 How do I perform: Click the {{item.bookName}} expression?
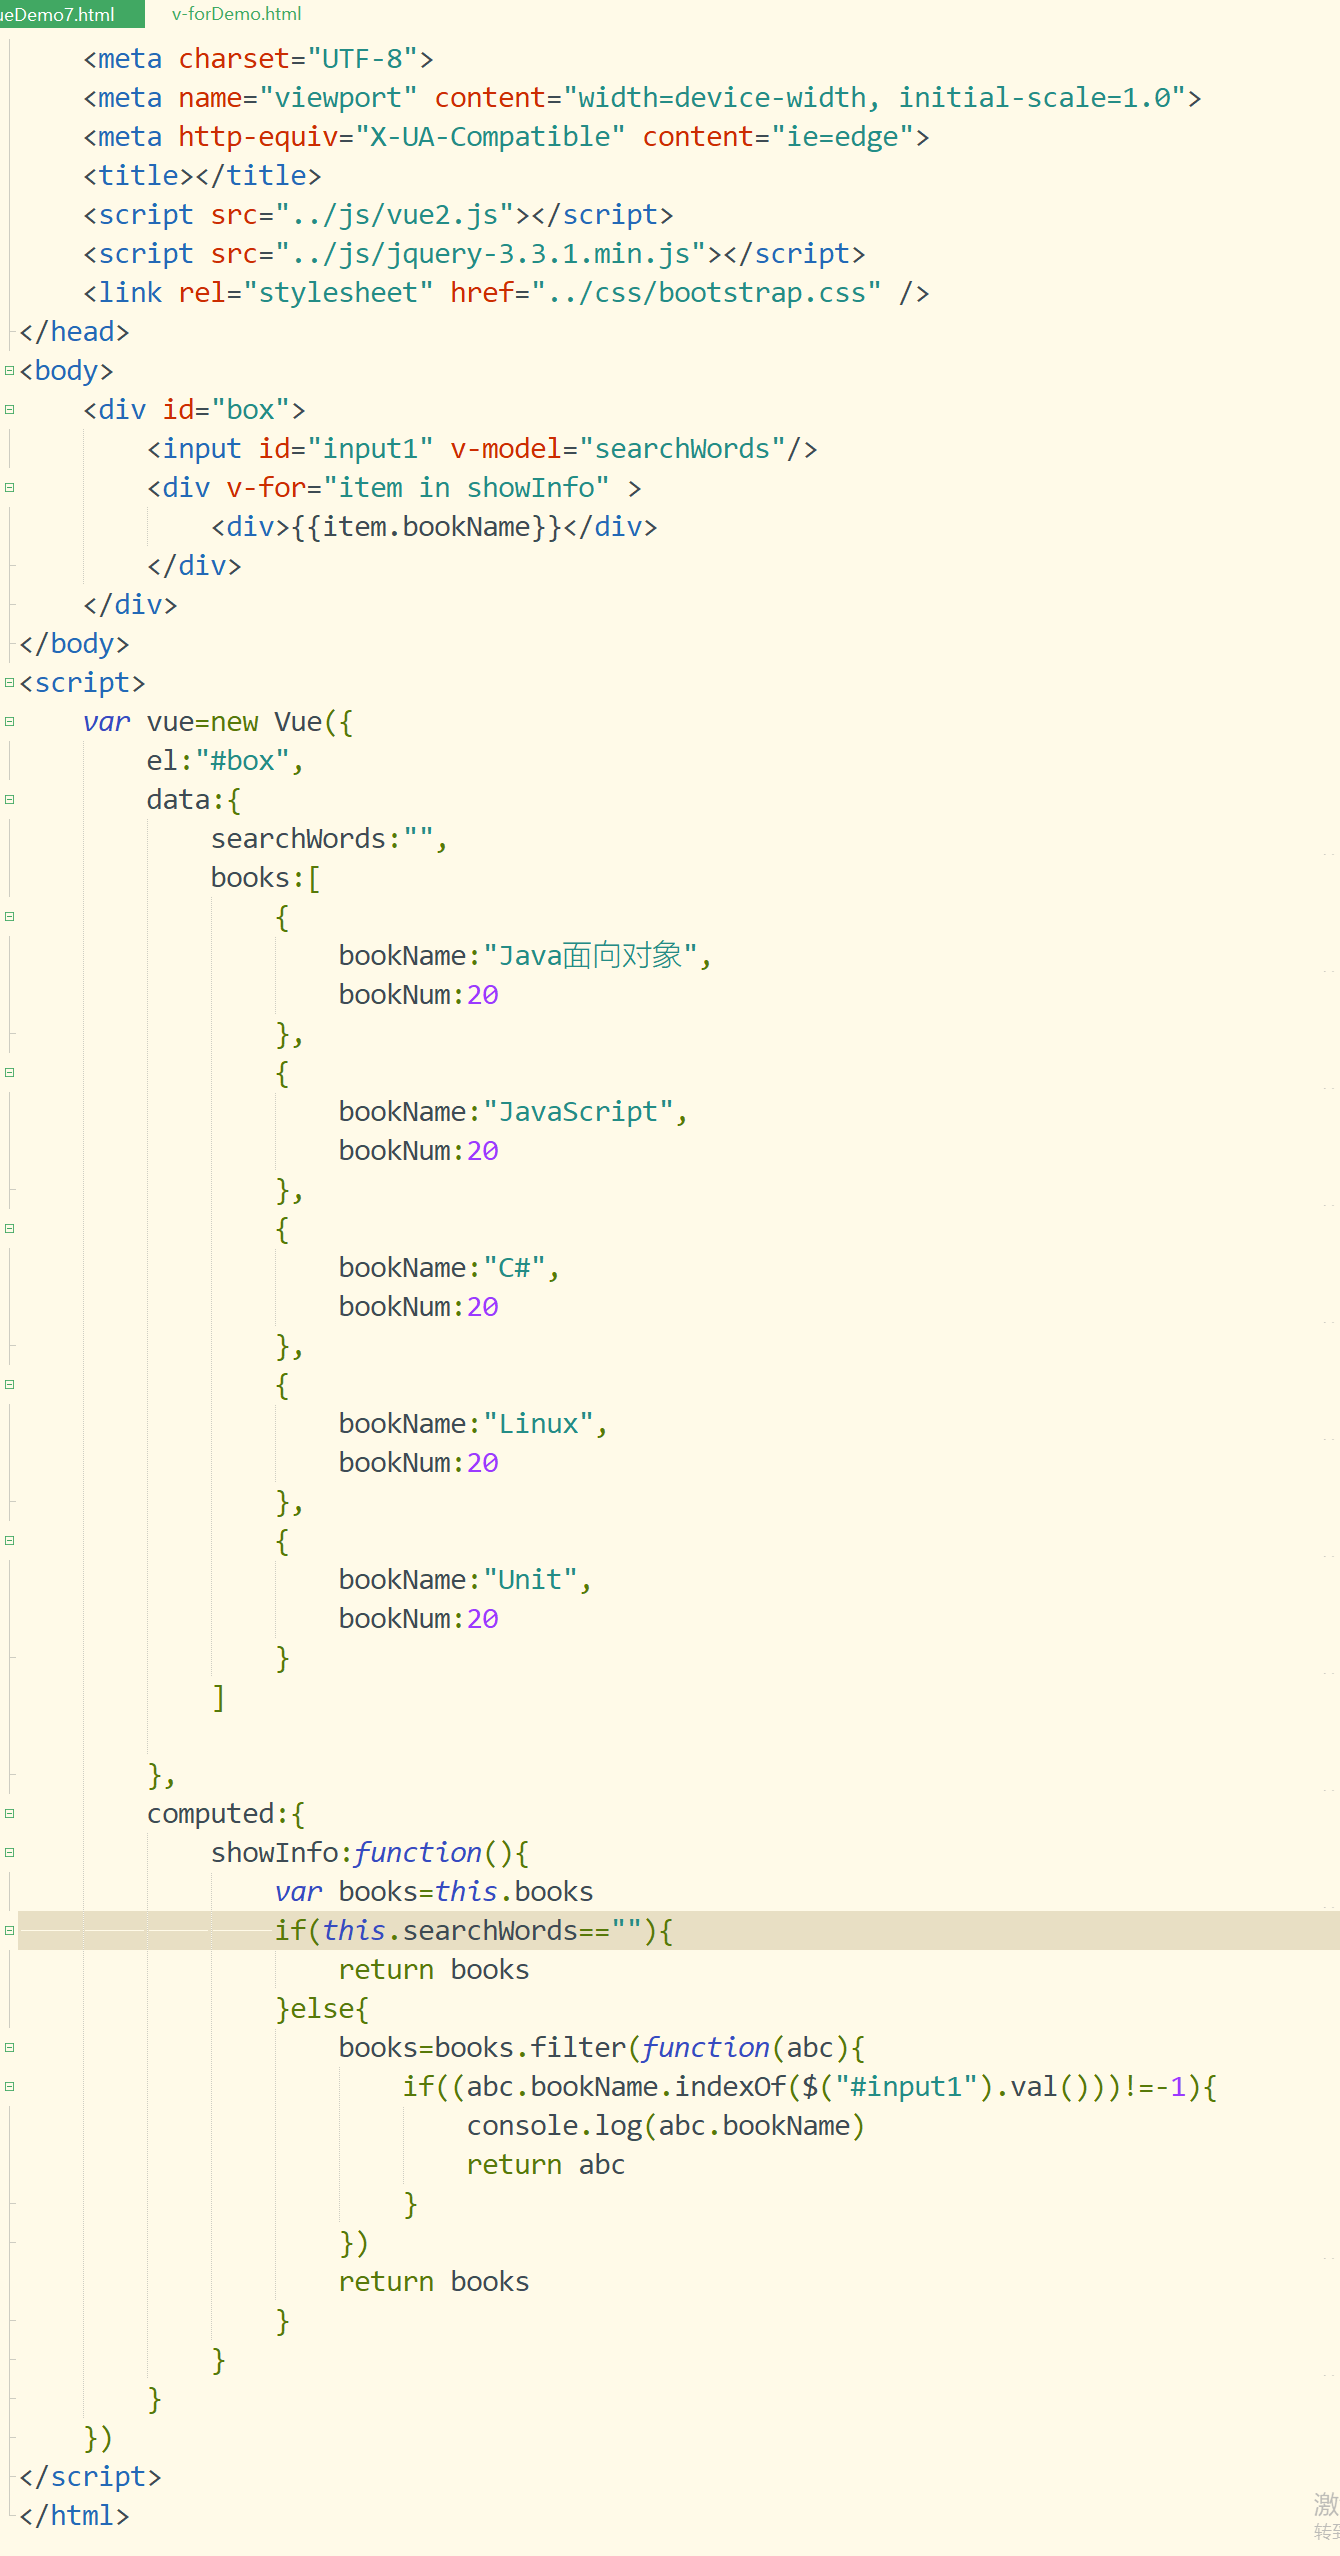coord(427,526)
